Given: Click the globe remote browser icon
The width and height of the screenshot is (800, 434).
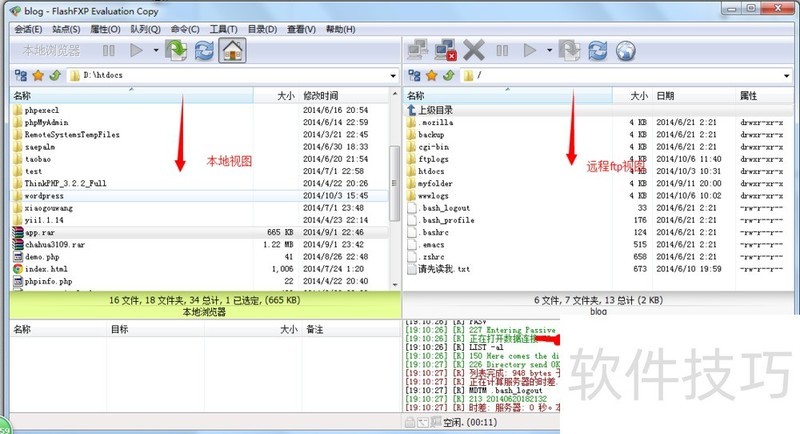Looking at the screenshot, I should 626,50.
